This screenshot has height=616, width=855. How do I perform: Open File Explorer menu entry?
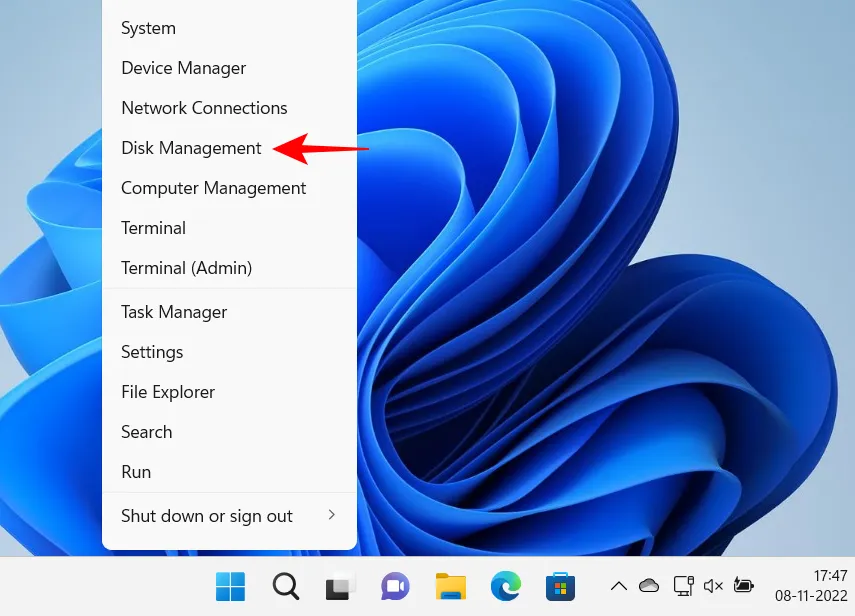pyautogui.click(x=229, y=392)
